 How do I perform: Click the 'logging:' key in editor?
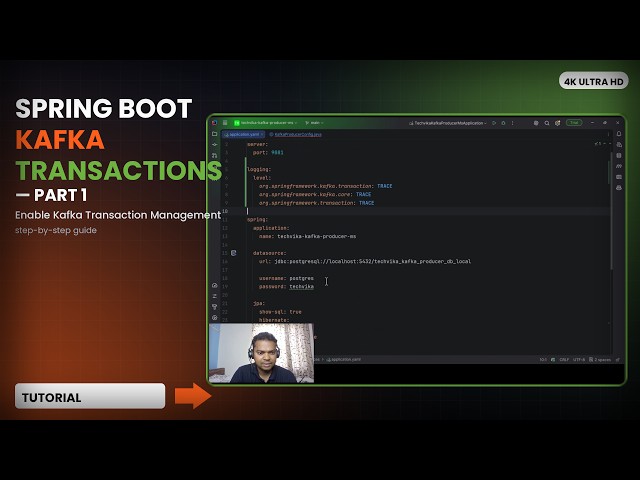pyautogui.click(x=259, y=169)
